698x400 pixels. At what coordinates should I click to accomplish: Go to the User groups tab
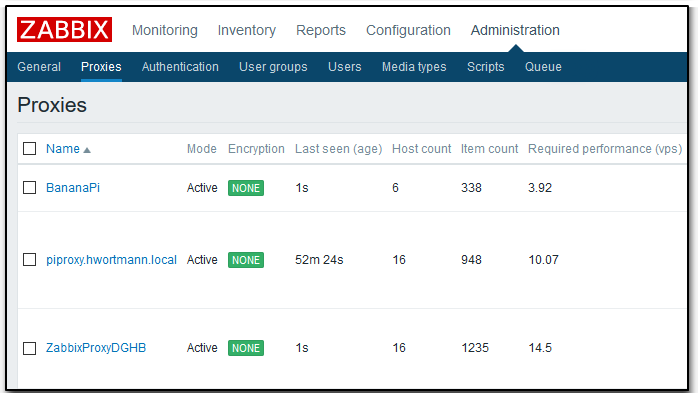[x=273, y=67]
